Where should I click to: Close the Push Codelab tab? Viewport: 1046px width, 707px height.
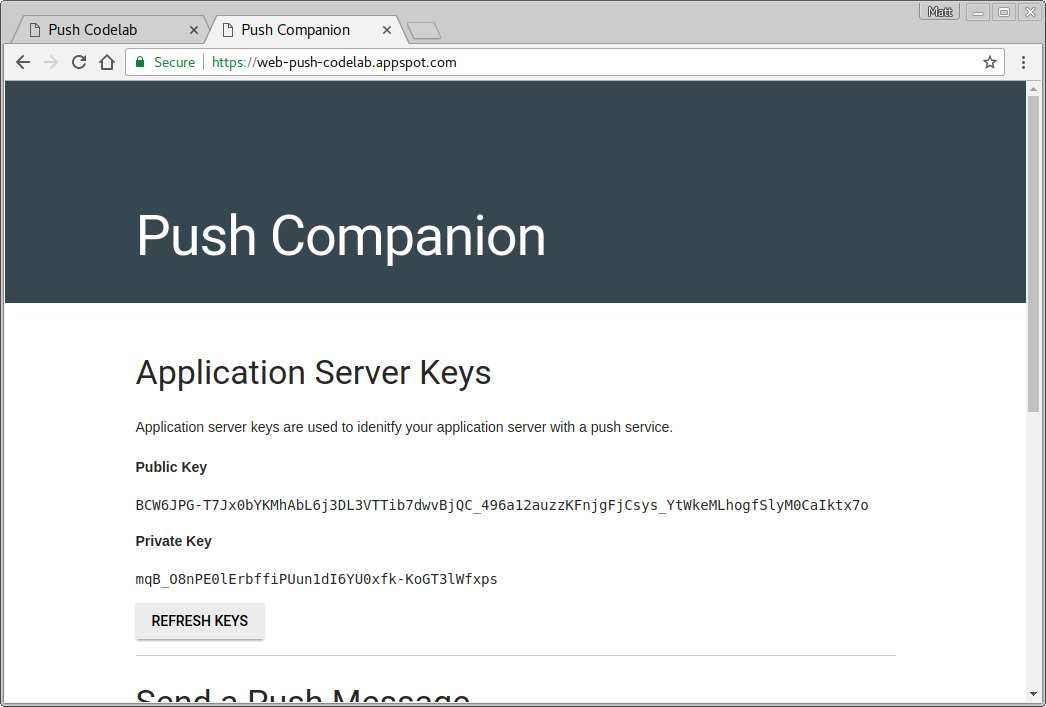194,29
